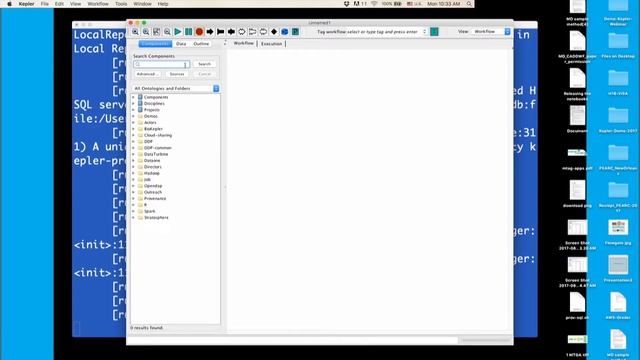Add multi output port (outlined flag icon)
The width and height of the screenshot is (640, 360).
pos(252,32)
